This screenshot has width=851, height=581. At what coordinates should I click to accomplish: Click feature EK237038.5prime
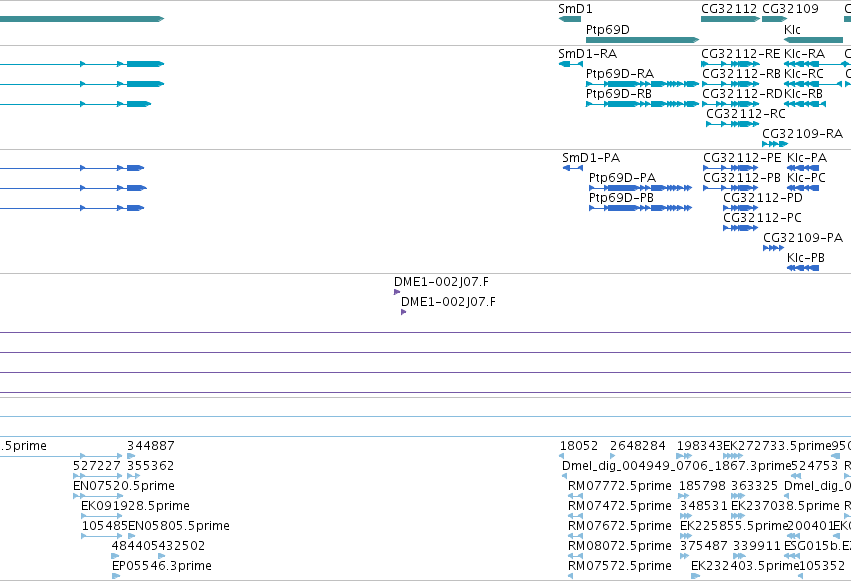click(738, 516)
